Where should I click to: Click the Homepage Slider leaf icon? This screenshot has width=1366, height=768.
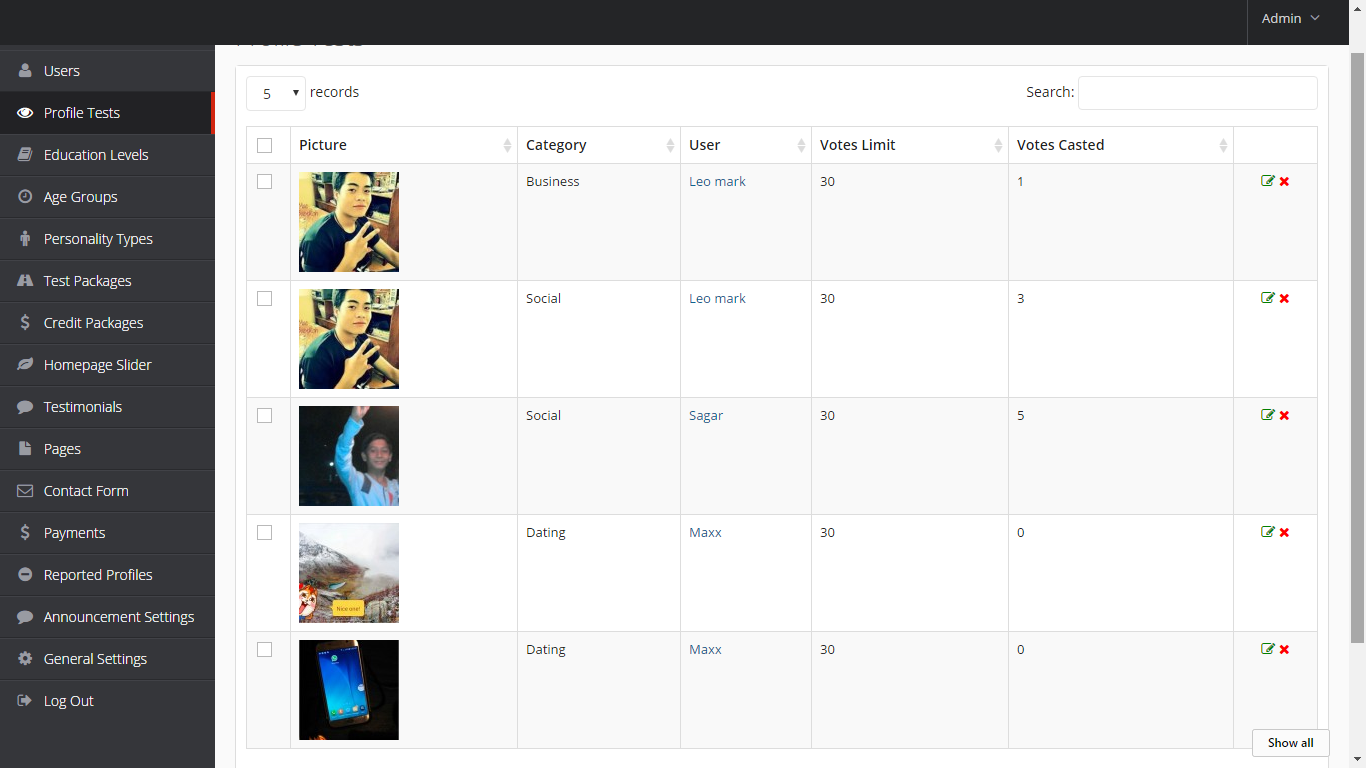point(25,365)
